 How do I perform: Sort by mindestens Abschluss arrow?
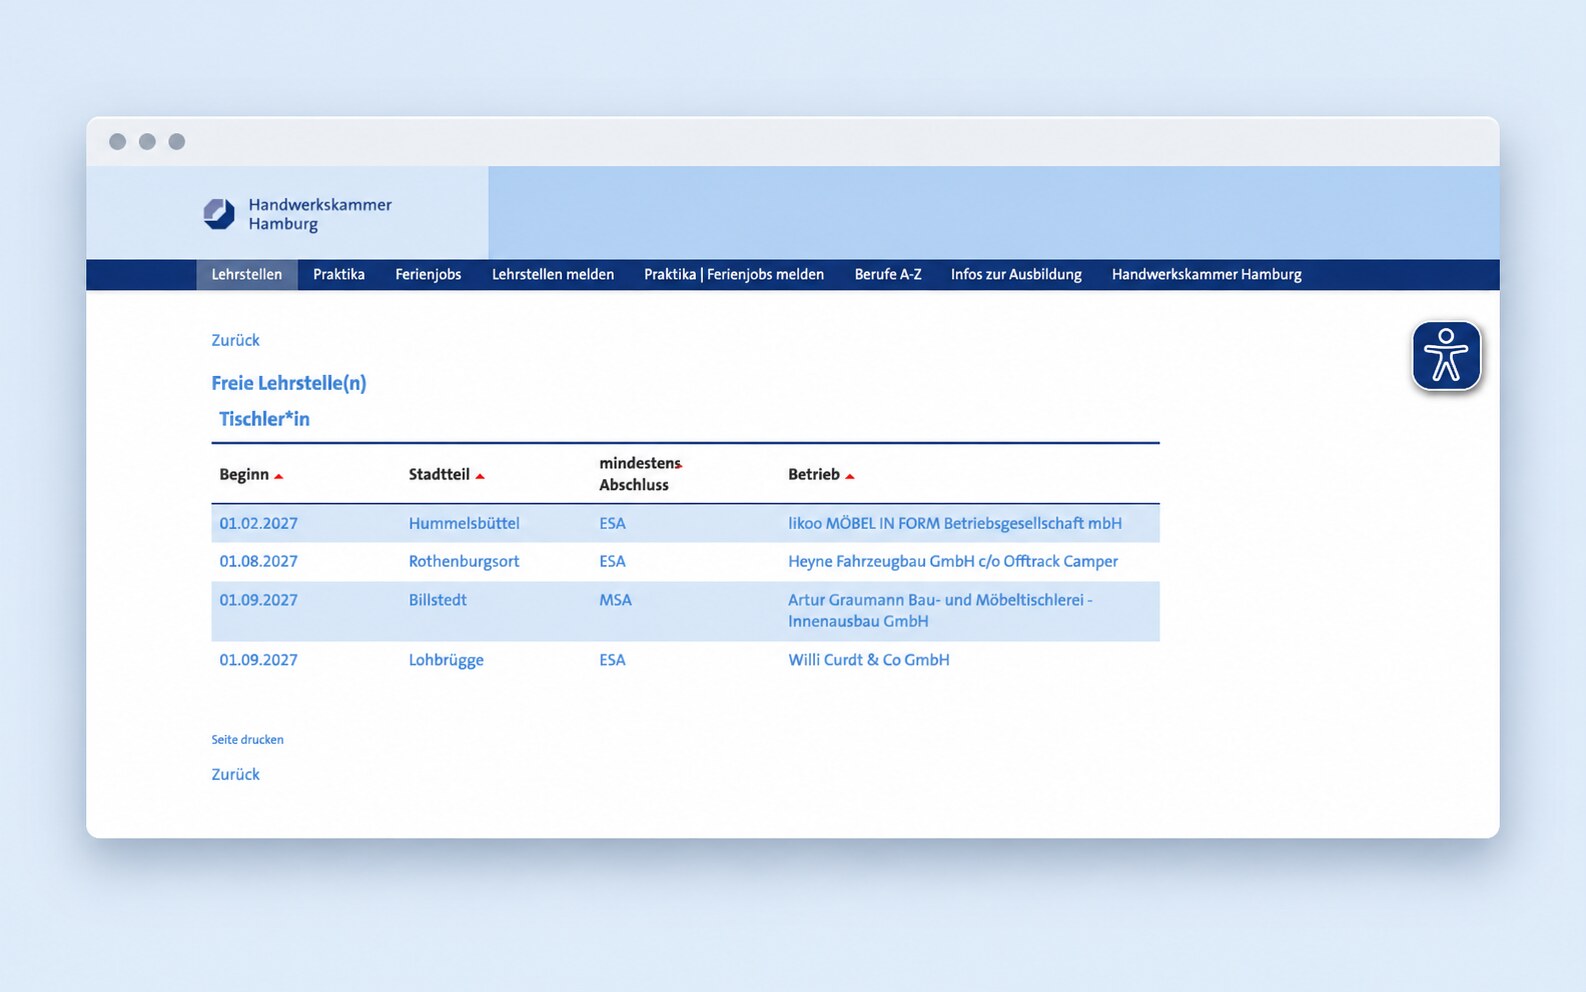coord(680,465)
